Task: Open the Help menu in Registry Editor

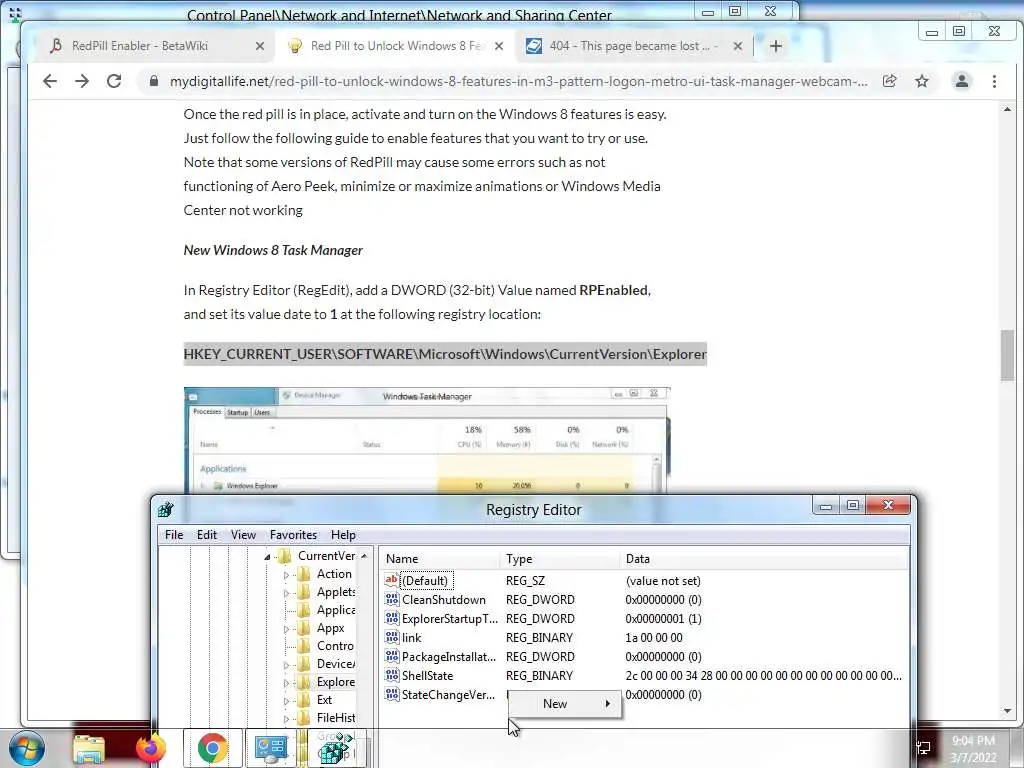Action: 343,535
